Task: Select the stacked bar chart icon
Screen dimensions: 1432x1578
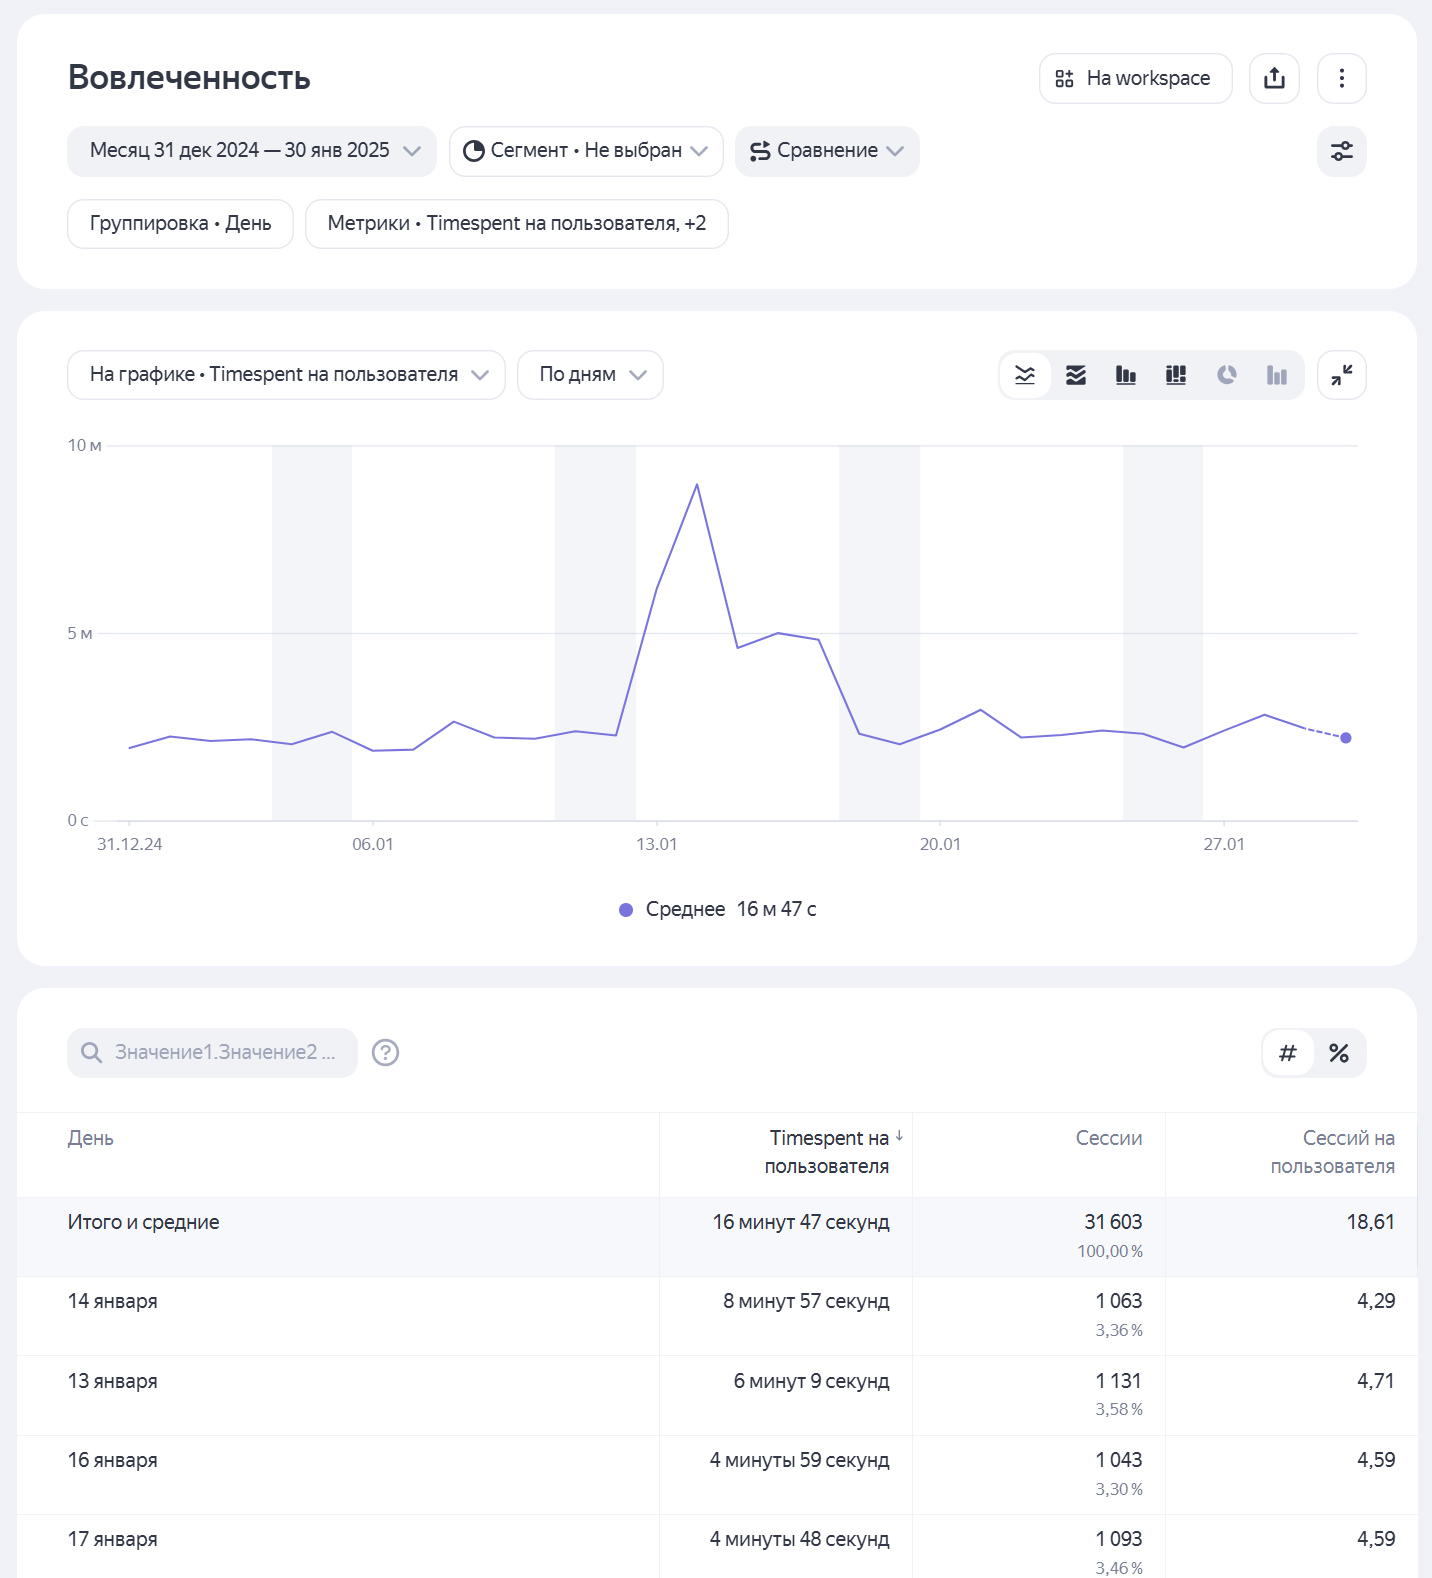Action: [1176, 375]
